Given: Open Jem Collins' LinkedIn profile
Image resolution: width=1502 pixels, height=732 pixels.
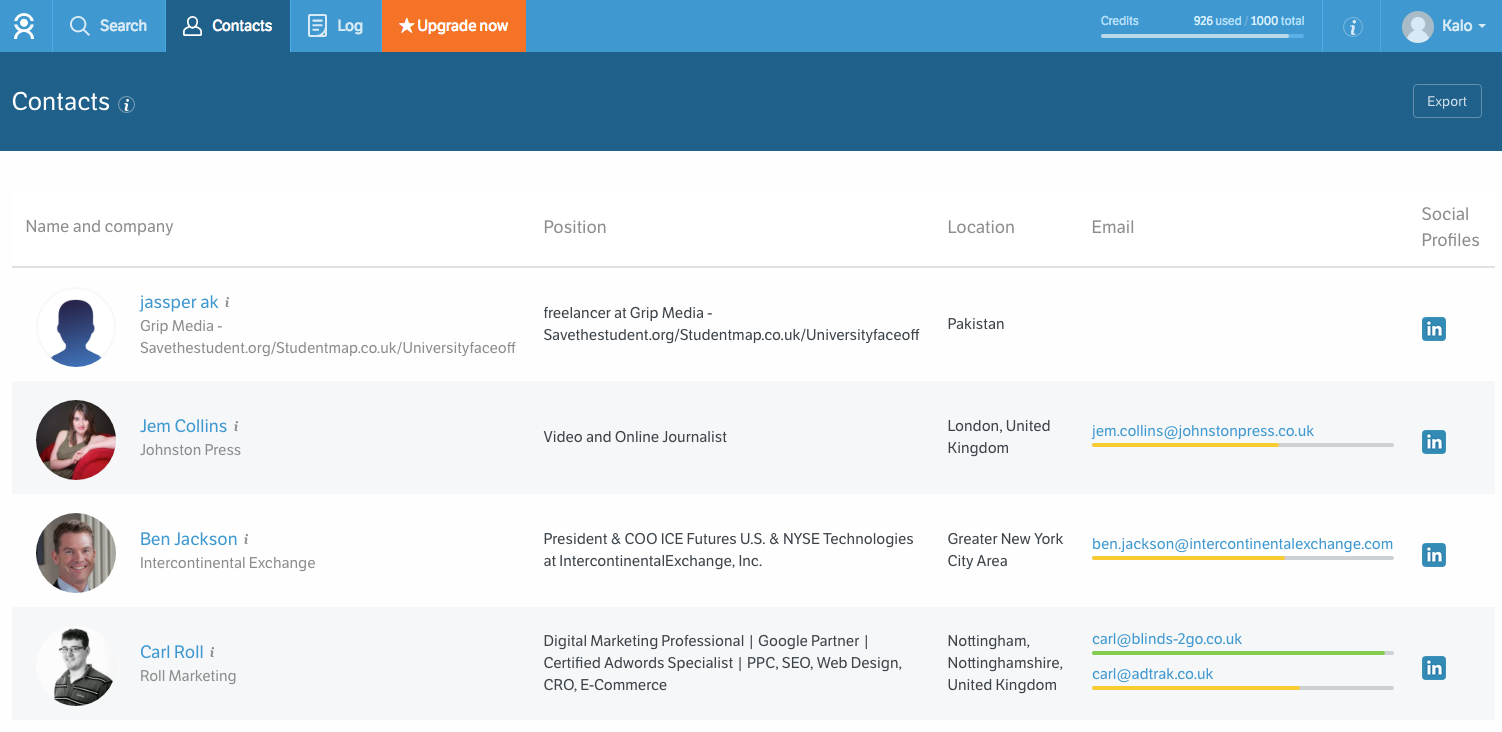Looking at the screenshot, I should 1434,441.
